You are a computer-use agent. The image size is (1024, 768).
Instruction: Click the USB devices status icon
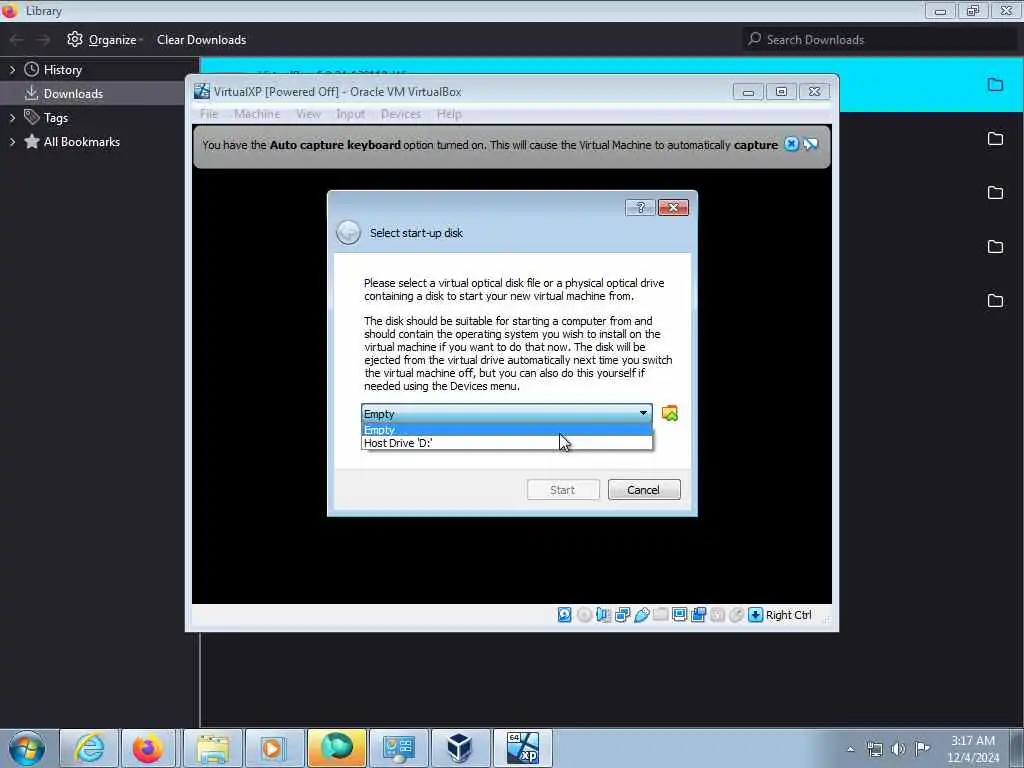pyautogui.click(x=641, y=615)
